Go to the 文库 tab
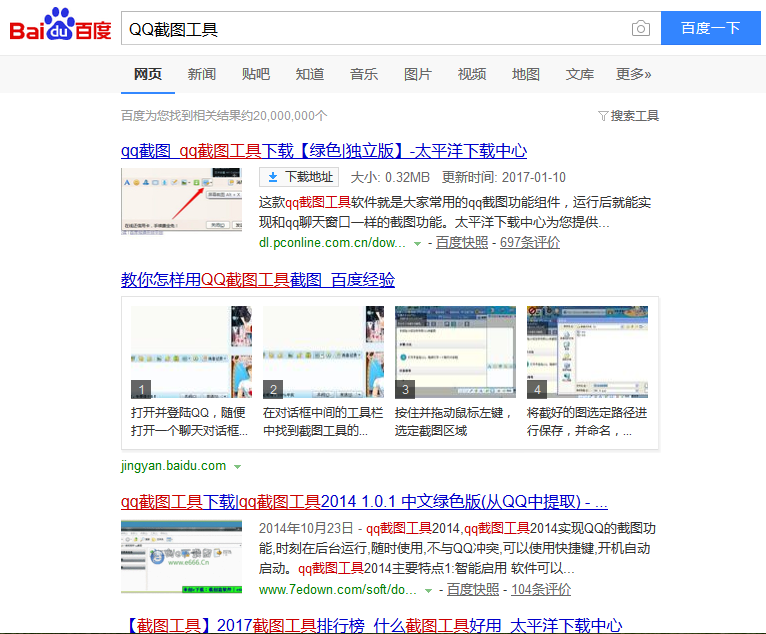Viewport: 766px width, 634px height. tap(579, 74)
